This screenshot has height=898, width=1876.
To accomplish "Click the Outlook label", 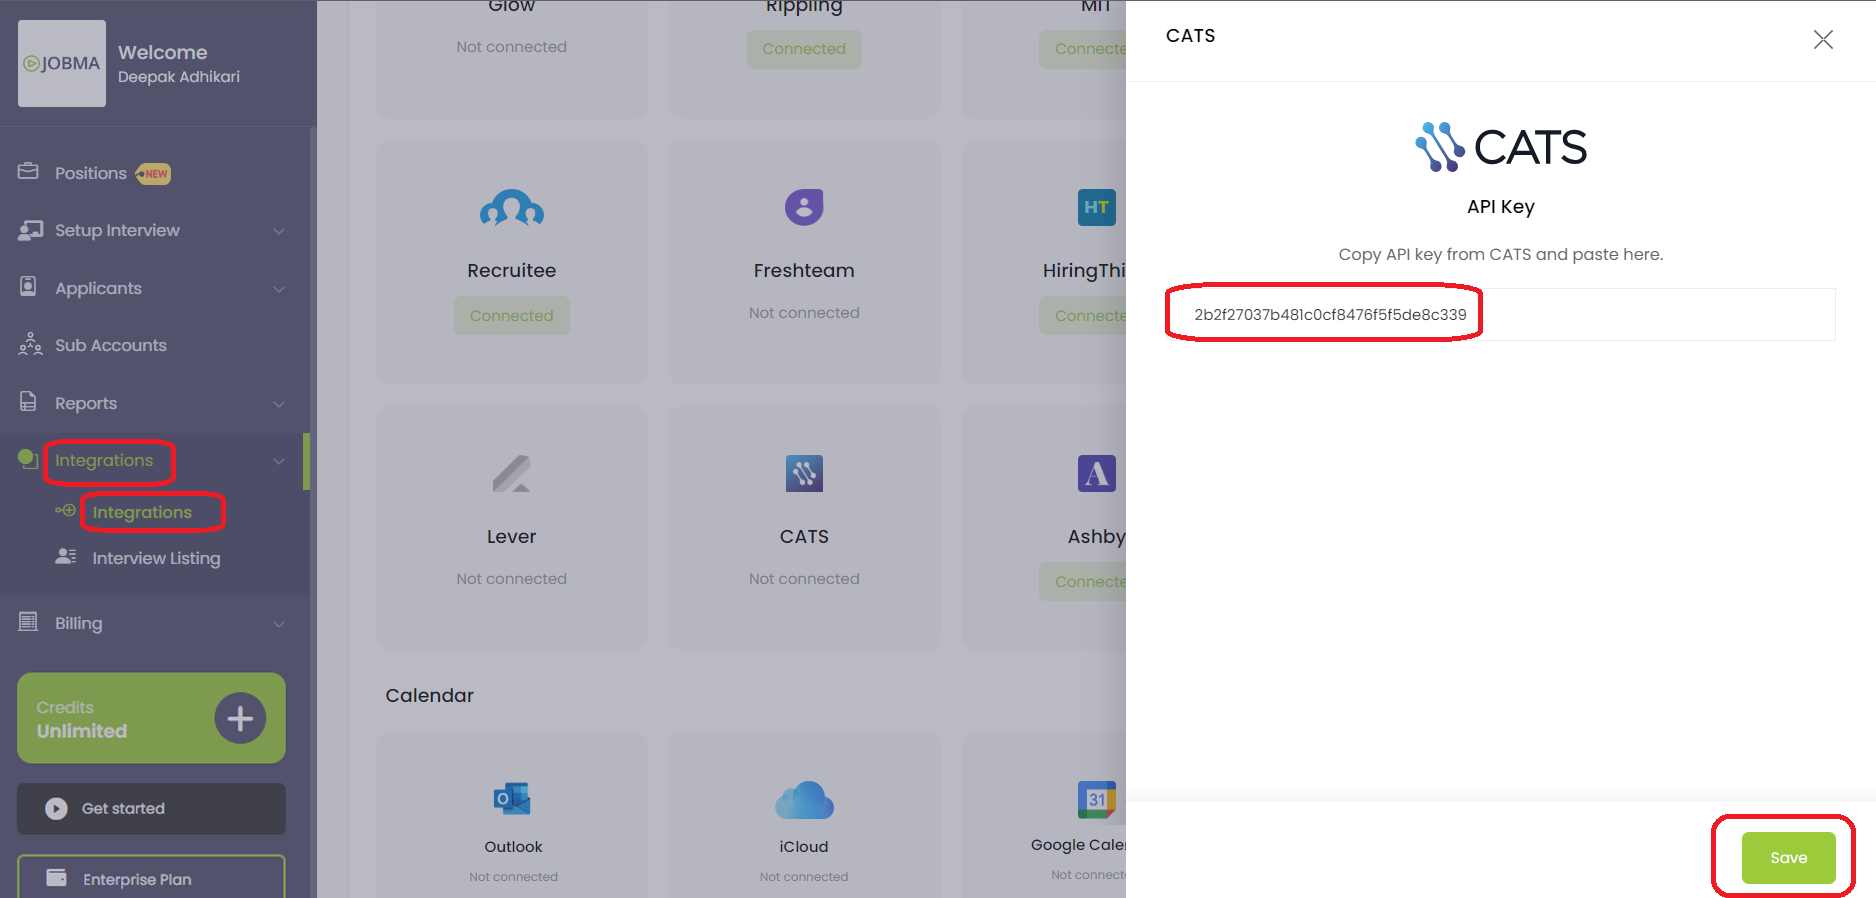I will coord(514,847).
